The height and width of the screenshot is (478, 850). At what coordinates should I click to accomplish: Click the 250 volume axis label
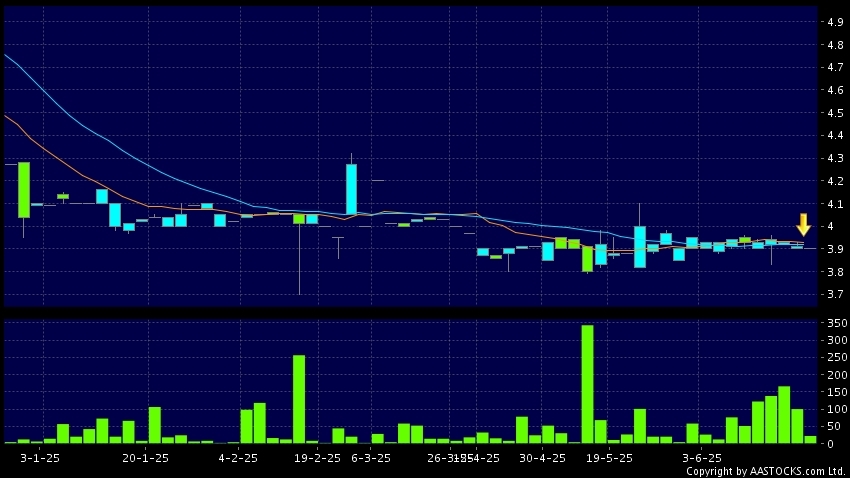click(x=837, y=357)
